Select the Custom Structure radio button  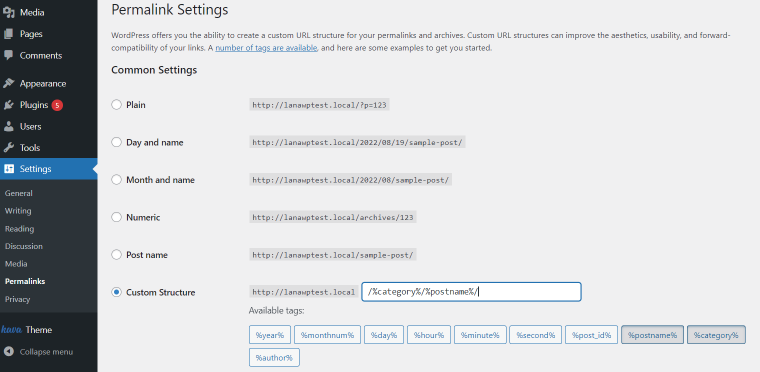click(116, 292)
